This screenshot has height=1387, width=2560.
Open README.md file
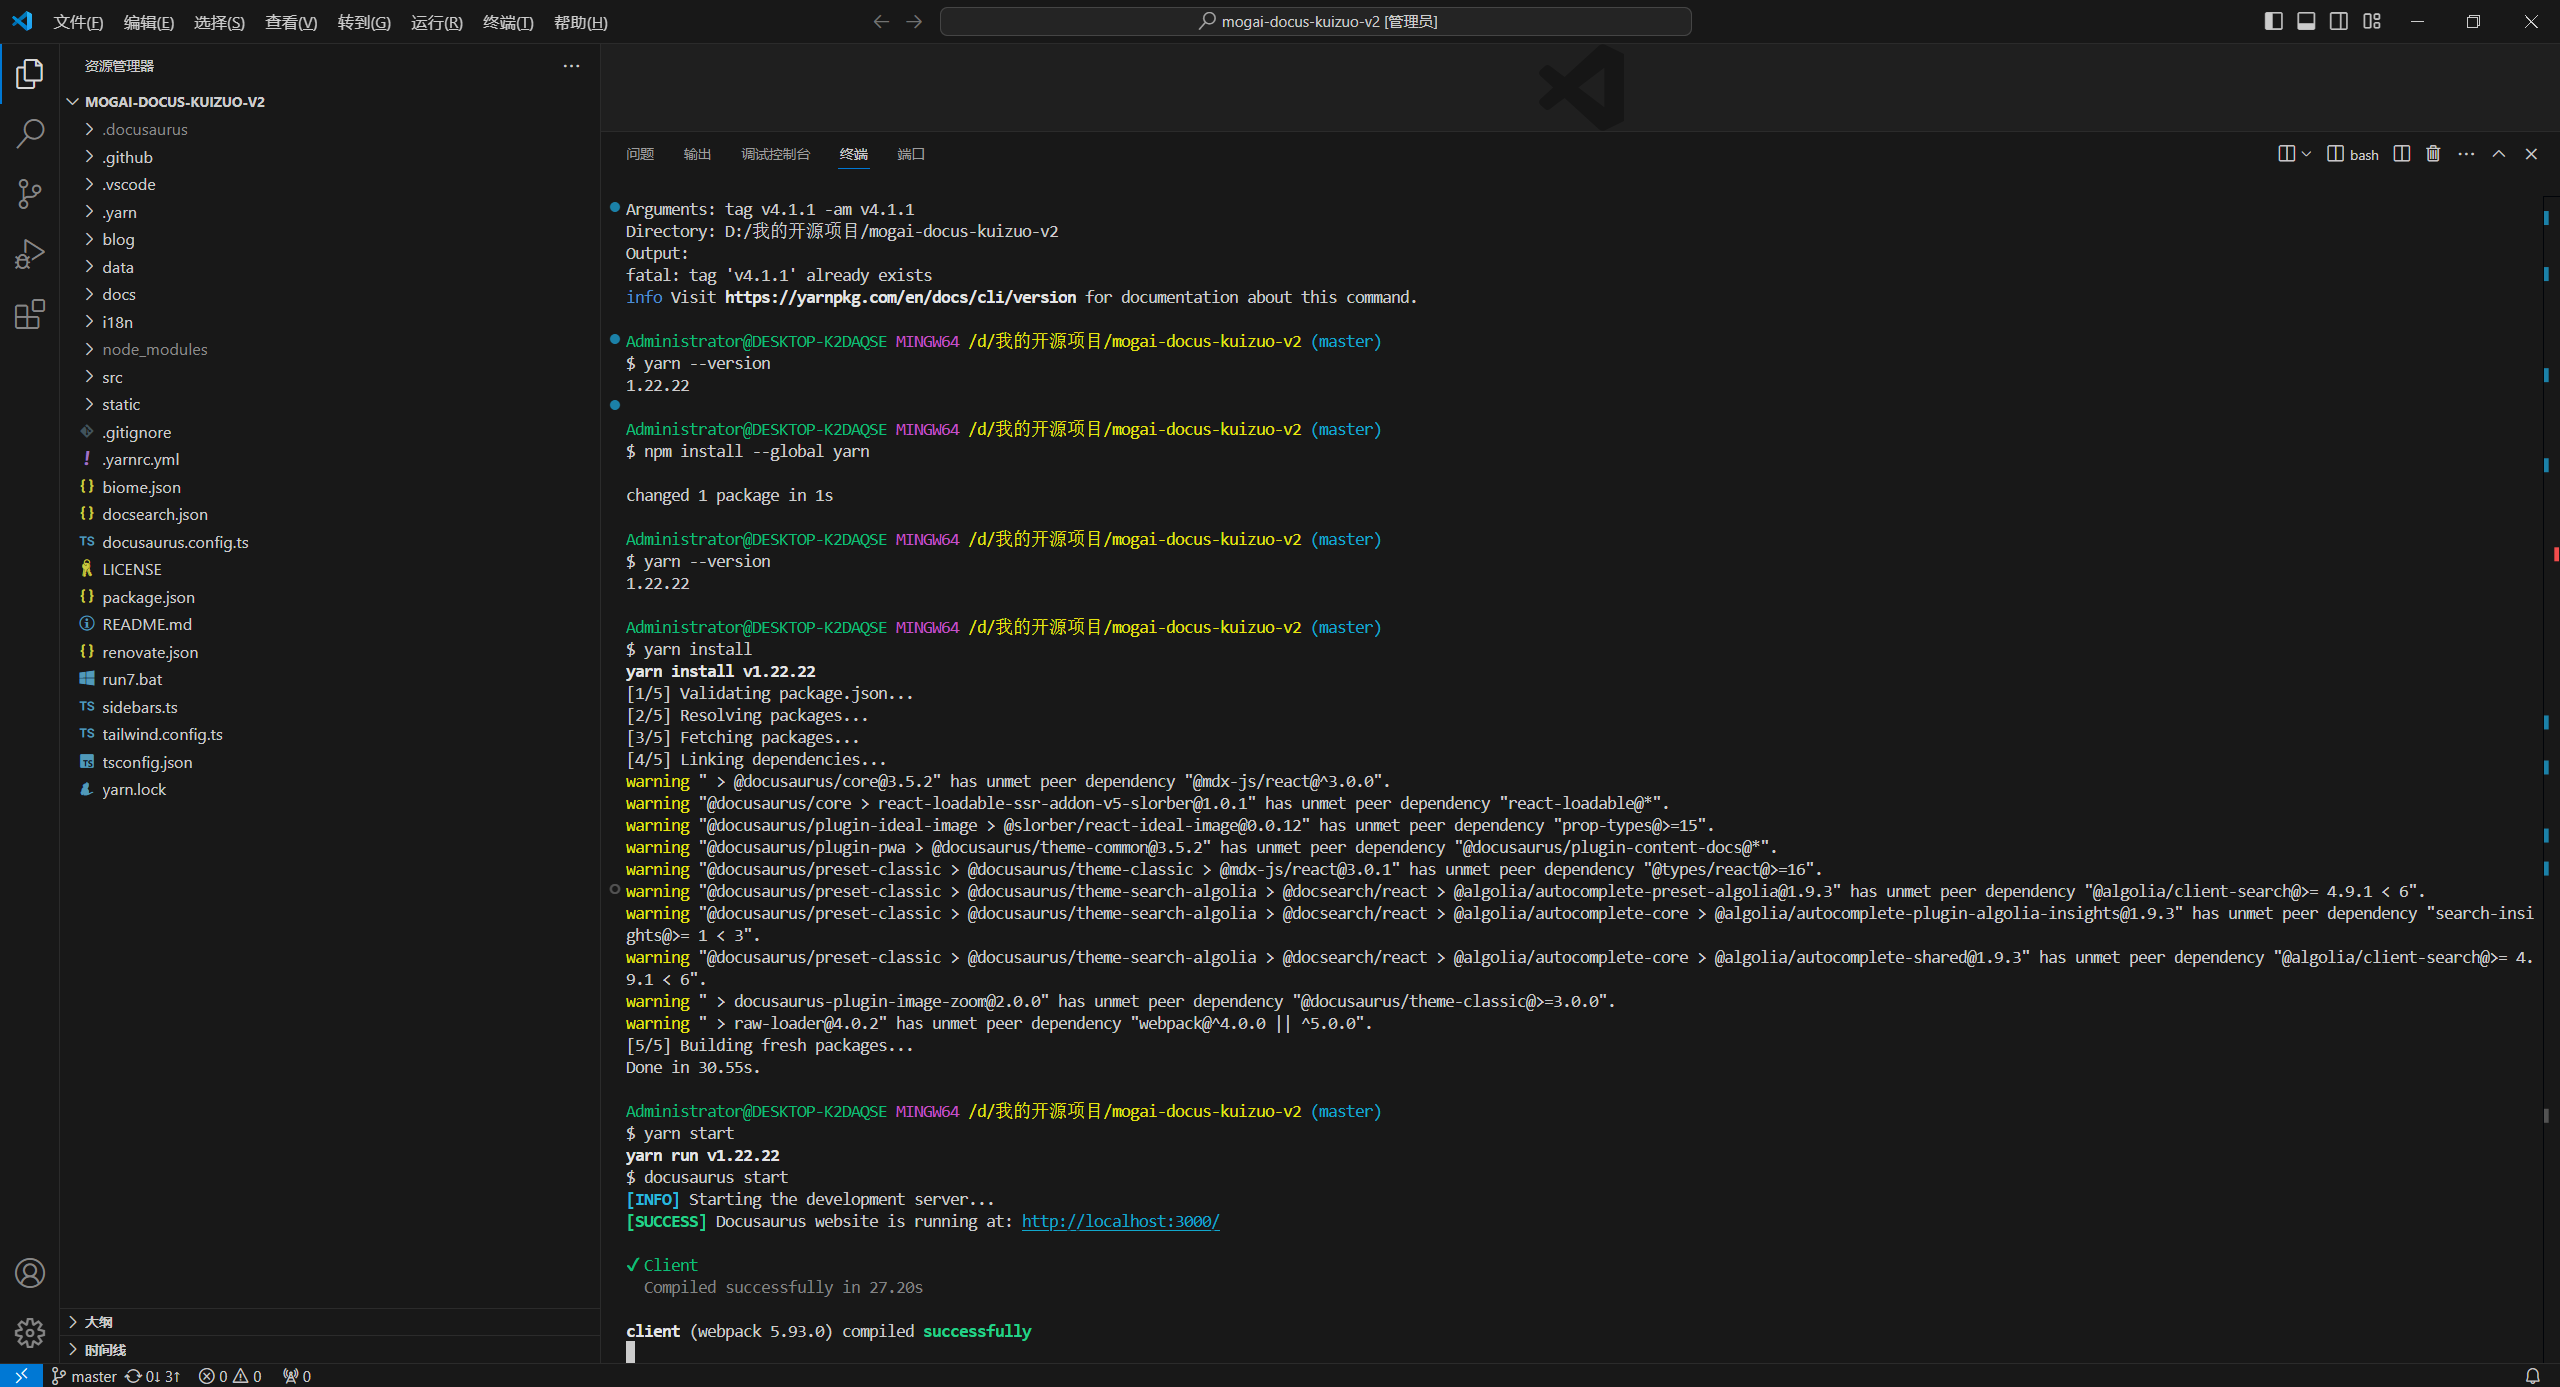click(330, 624)
